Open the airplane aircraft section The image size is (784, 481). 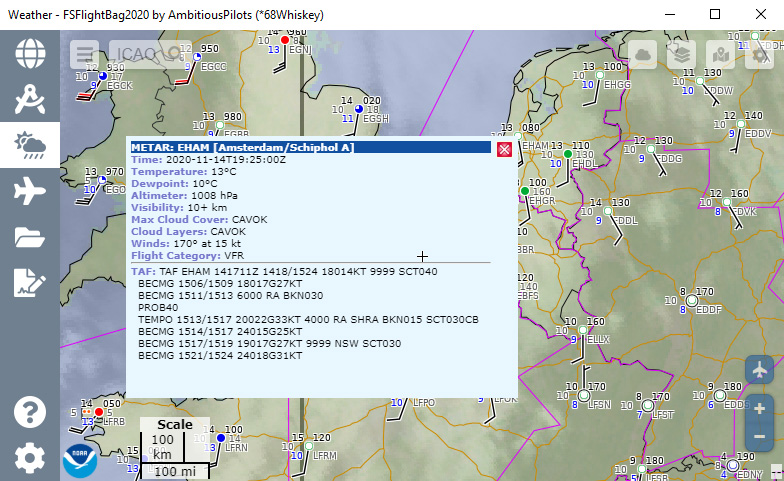click(x=30, y=191)
